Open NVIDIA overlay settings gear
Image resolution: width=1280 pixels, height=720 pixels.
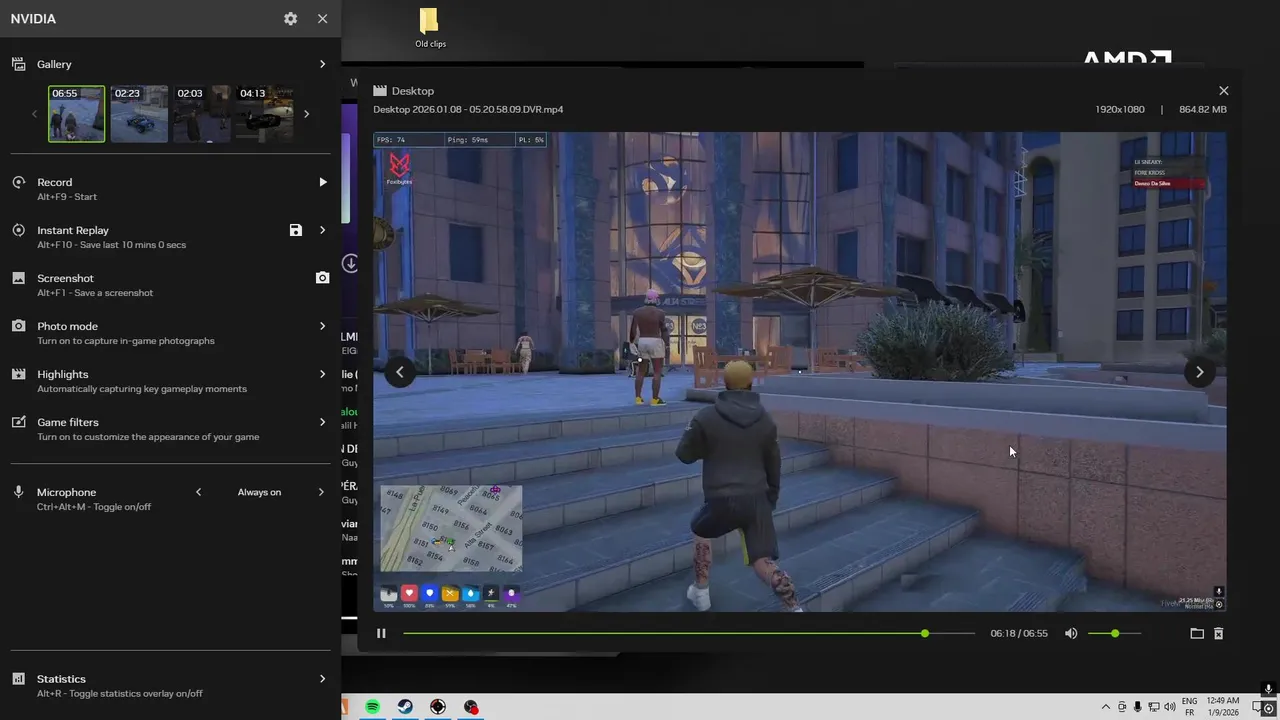tap(290, 19)
